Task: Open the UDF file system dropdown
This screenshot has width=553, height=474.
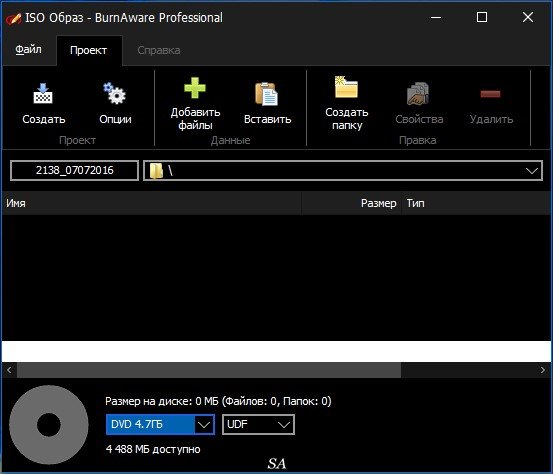Action: pos(259,425)
